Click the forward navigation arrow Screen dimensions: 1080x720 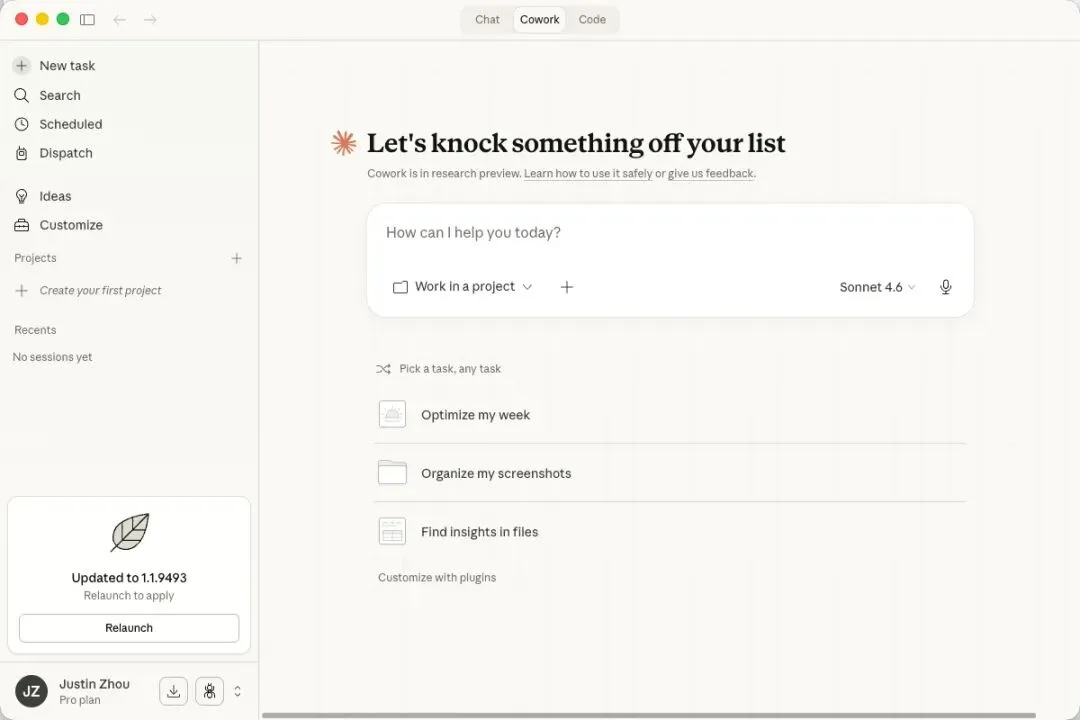tap(150, 19)
